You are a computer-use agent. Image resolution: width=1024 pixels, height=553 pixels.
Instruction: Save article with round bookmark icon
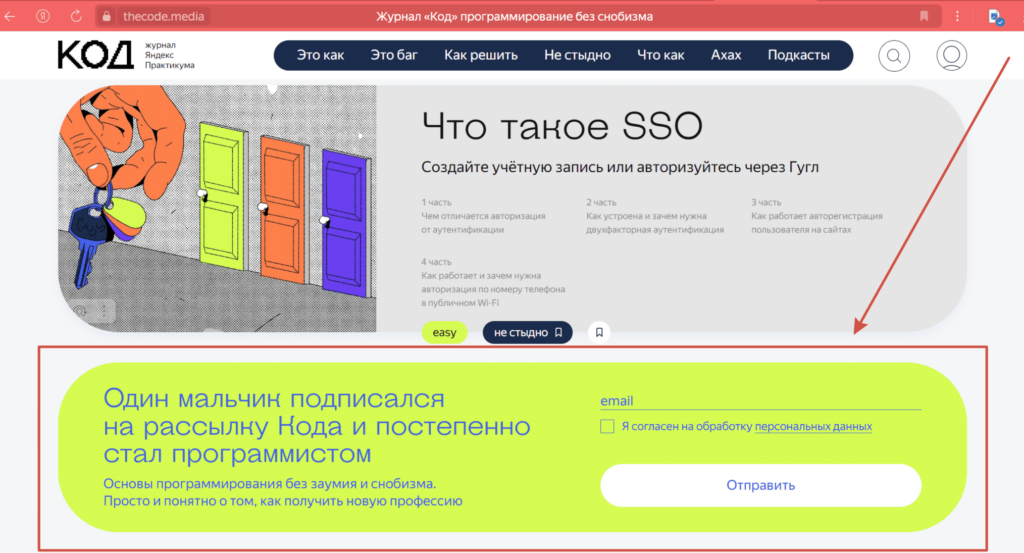coord(598,332)
